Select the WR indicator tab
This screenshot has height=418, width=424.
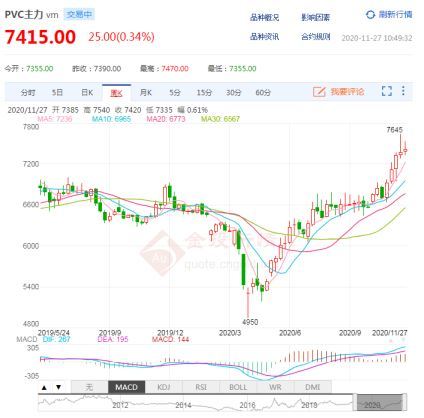[275, 387]
